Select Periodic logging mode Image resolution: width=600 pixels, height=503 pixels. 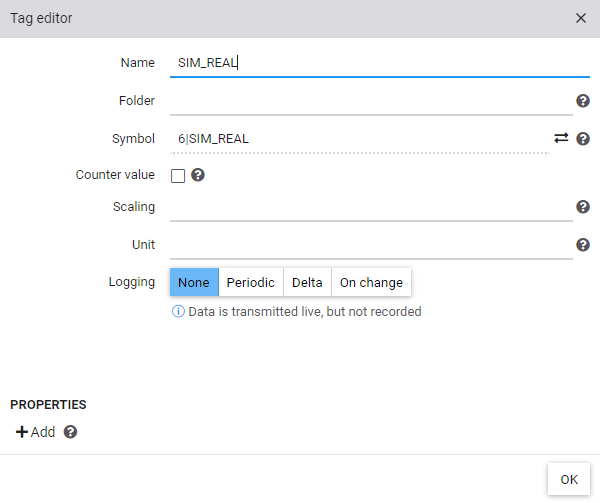pyautogui.click(x=251, y=282)
